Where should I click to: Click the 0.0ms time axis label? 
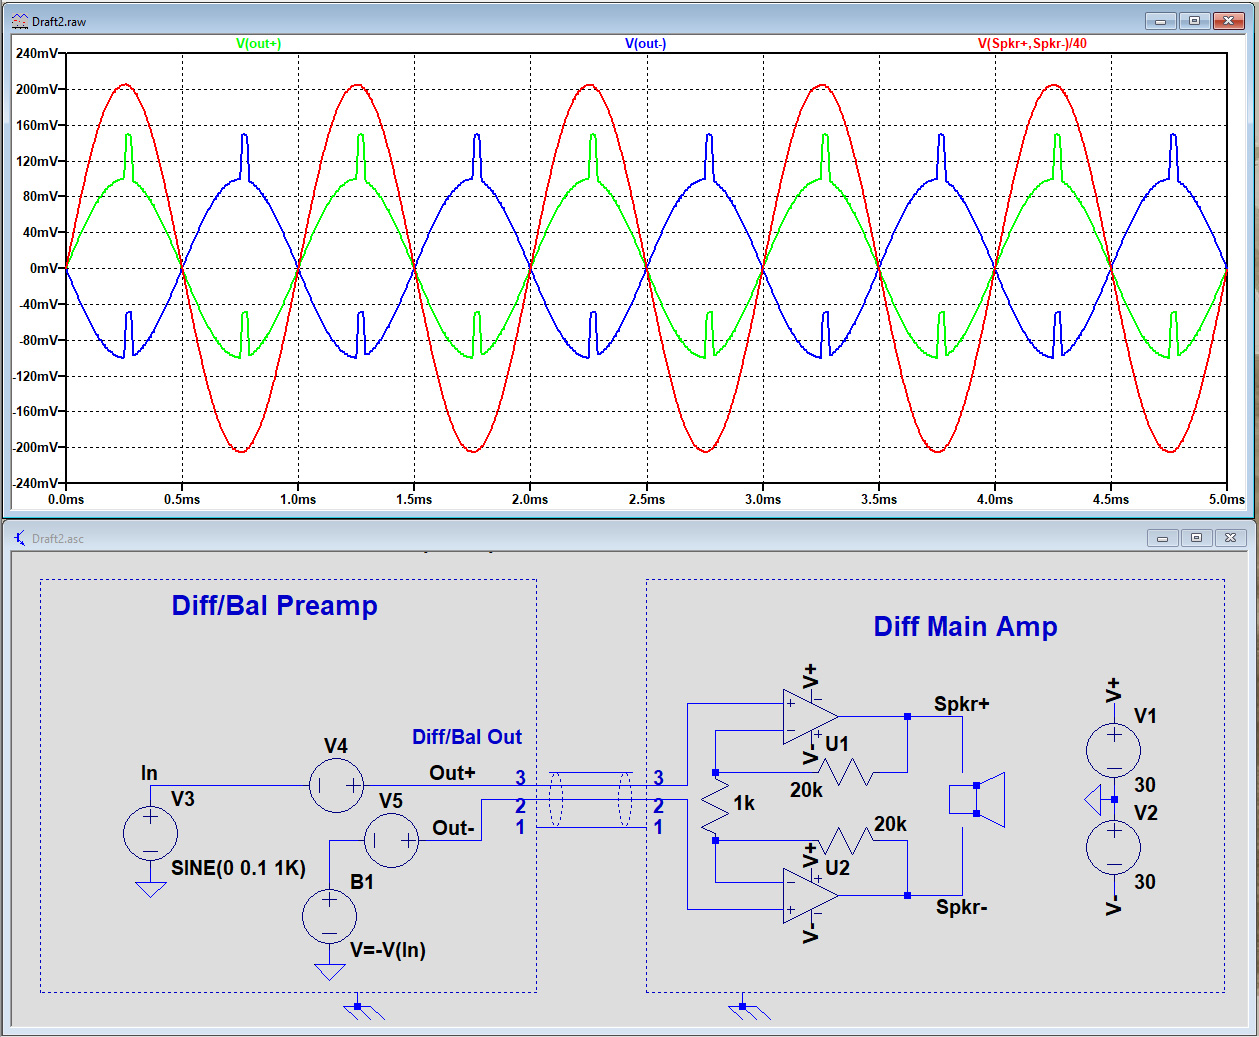pyautogui.click(x=66, y=499)
